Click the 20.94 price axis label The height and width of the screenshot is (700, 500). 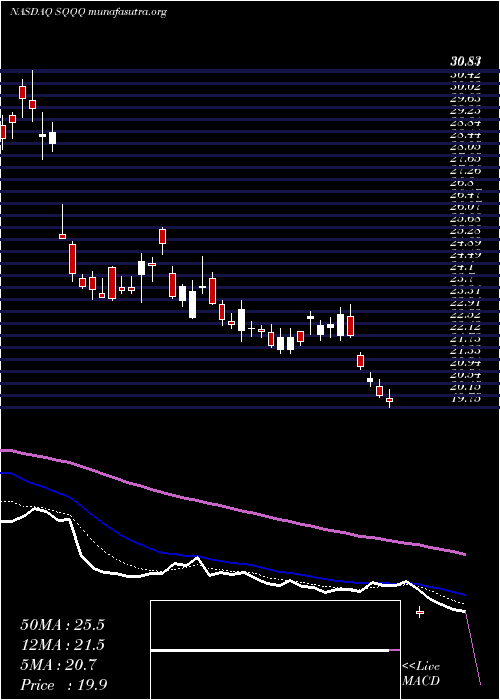point(465,364)
